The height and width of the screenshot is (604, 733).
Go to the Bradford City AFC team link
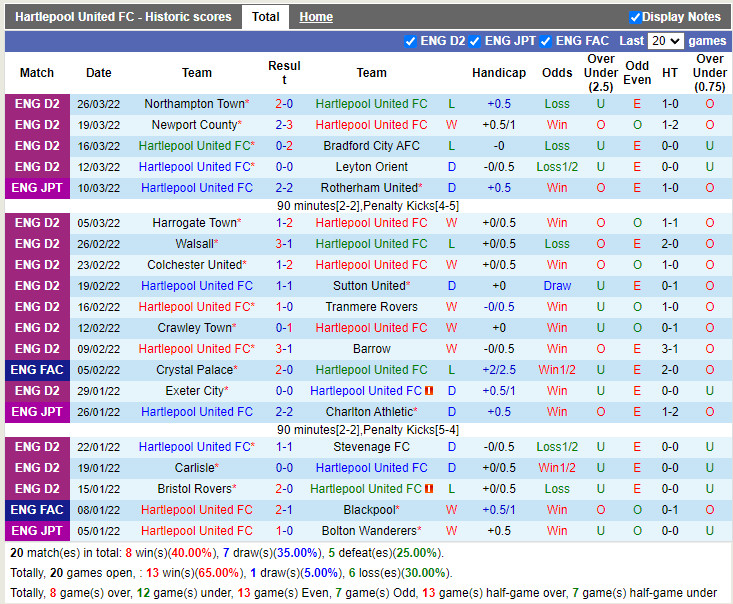tap(371, 146)
